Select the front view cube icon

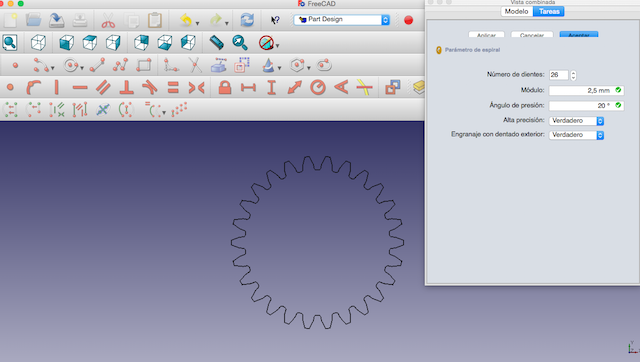(x=66, y=42)
